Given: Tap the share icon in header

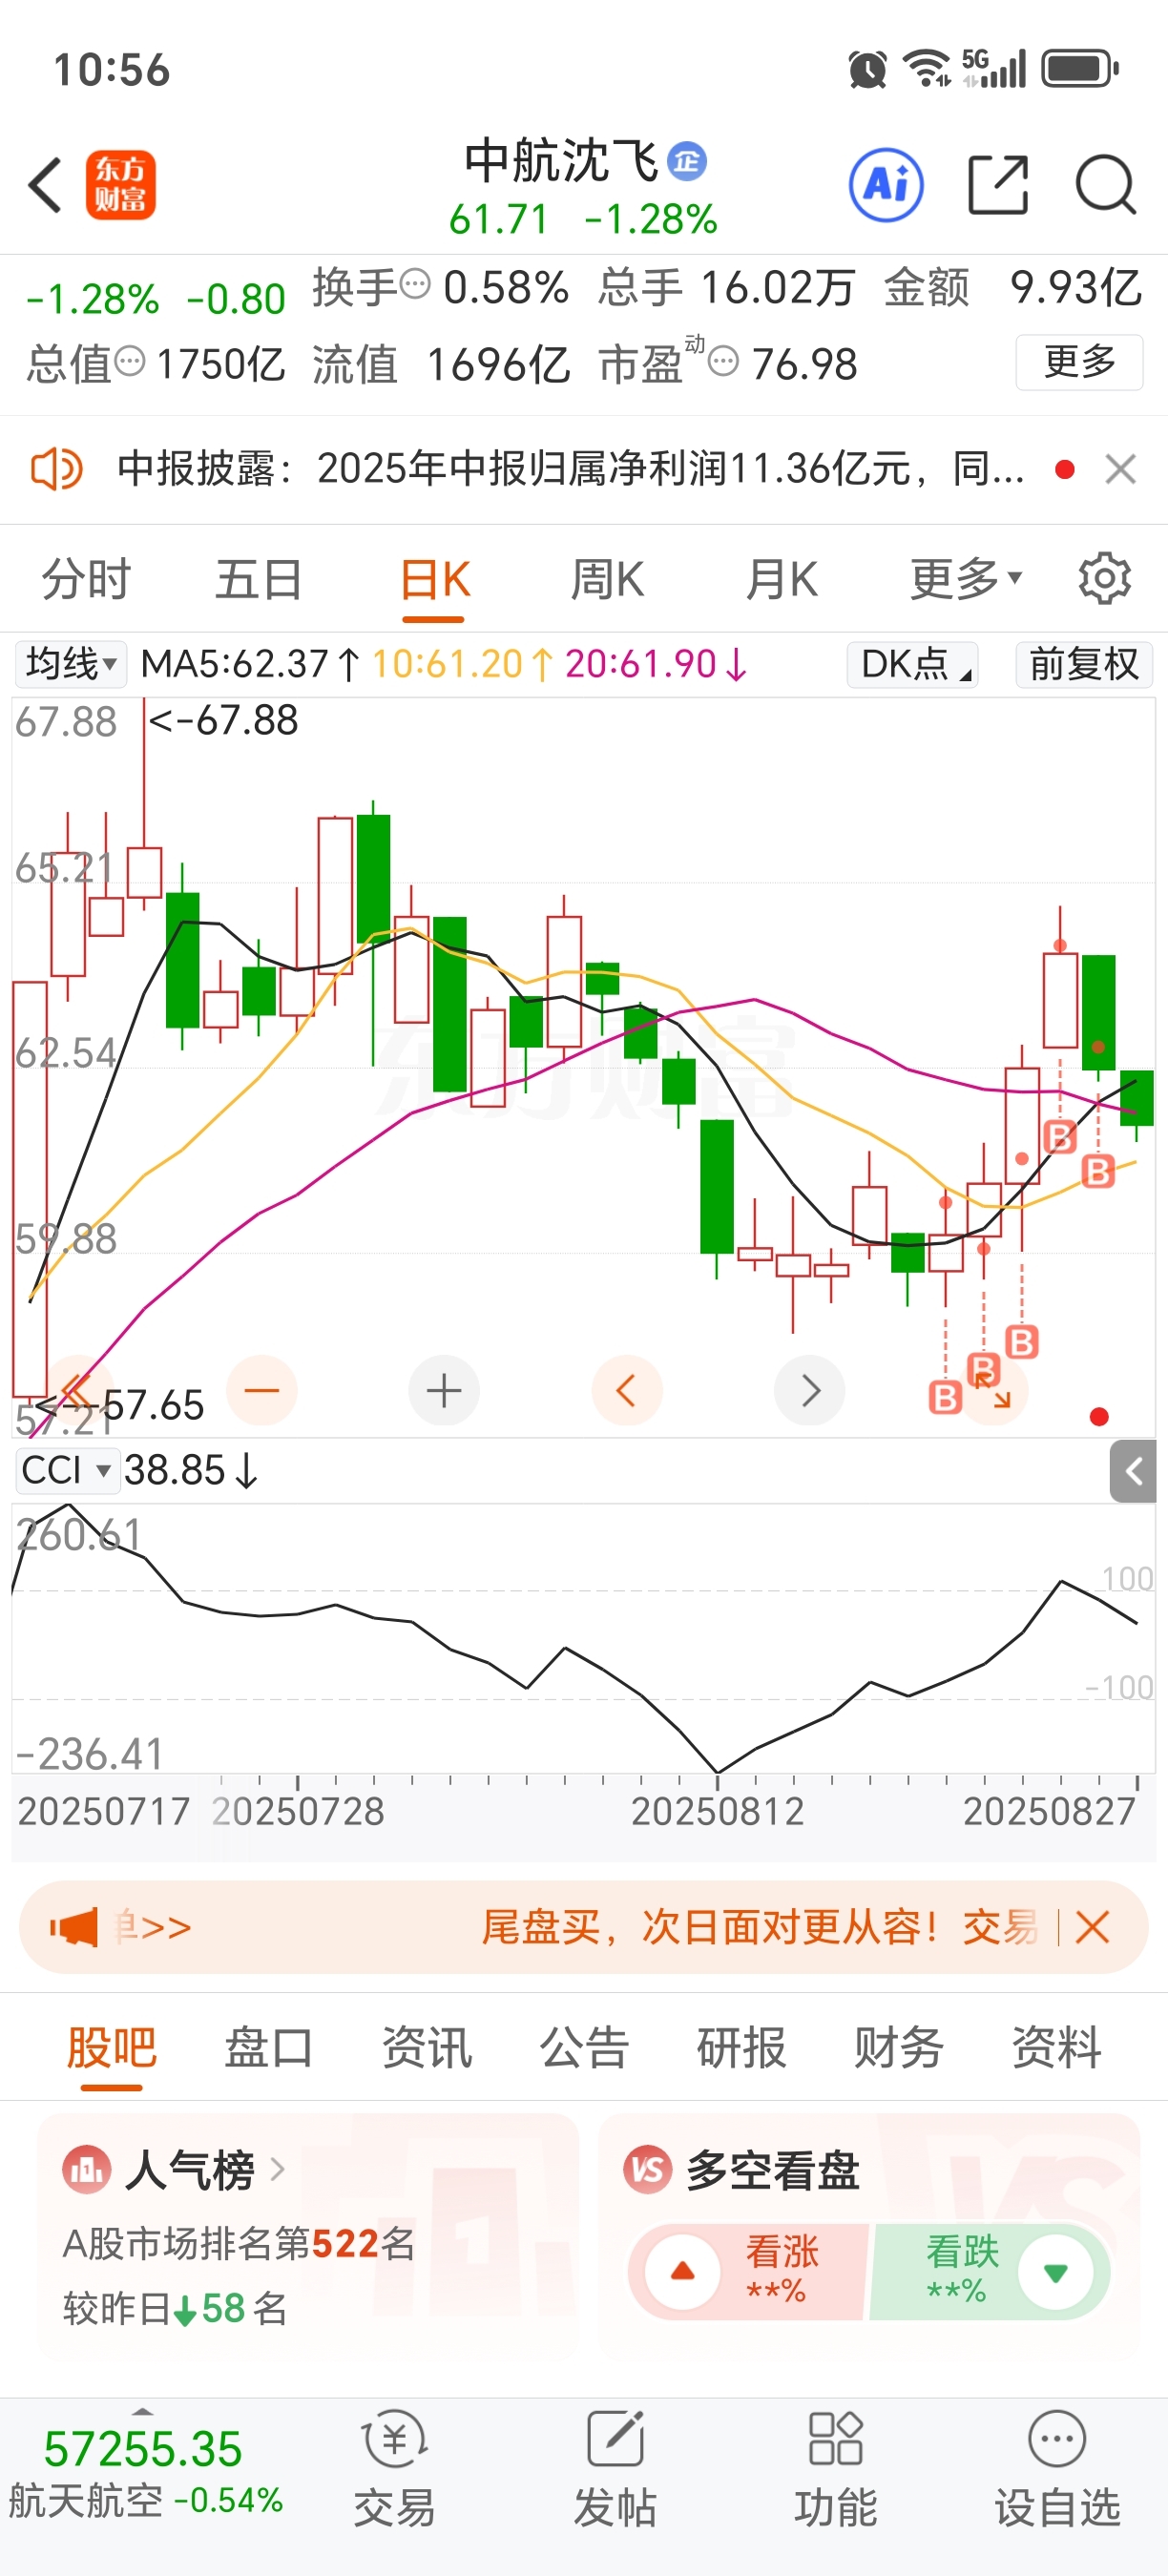Looking at the screenshot, I should click(998, 185).
